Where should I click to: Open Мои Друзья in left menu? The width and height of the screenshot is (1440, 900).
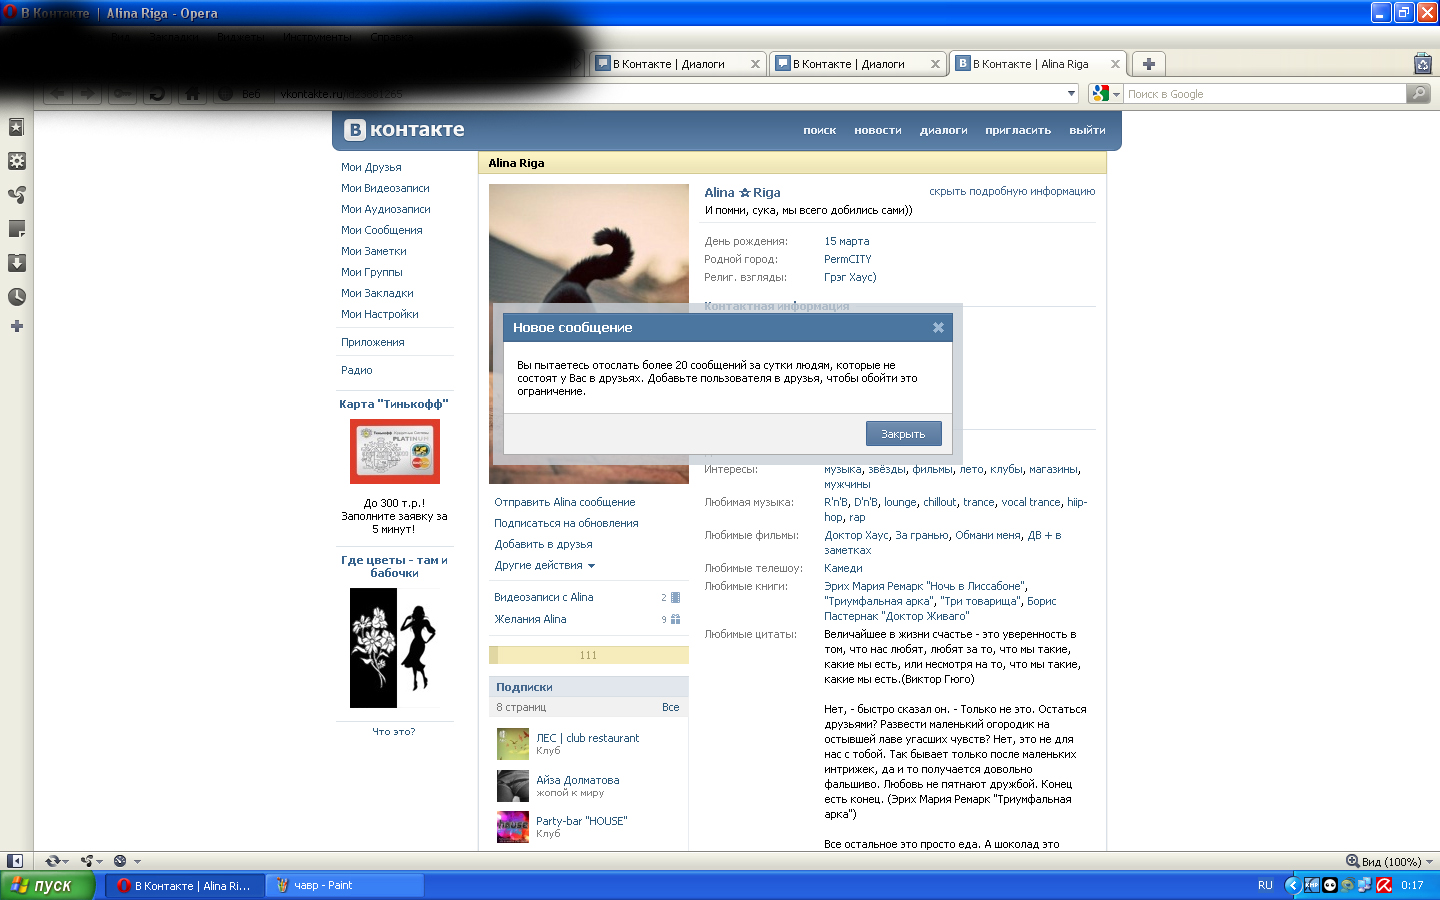pos(371,167)
